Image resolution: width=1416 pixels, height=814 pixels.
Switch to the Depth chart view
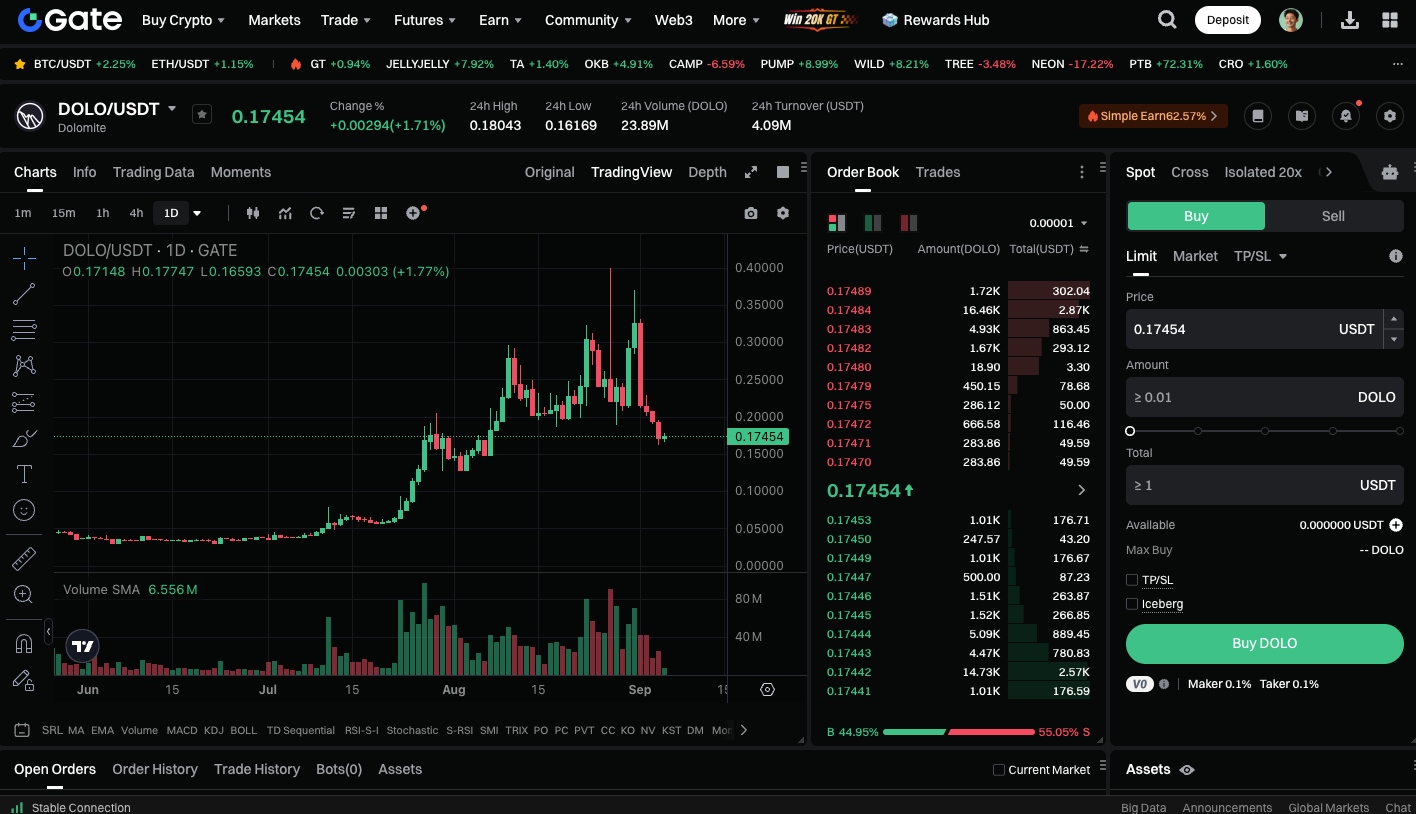tap(707, 172)
